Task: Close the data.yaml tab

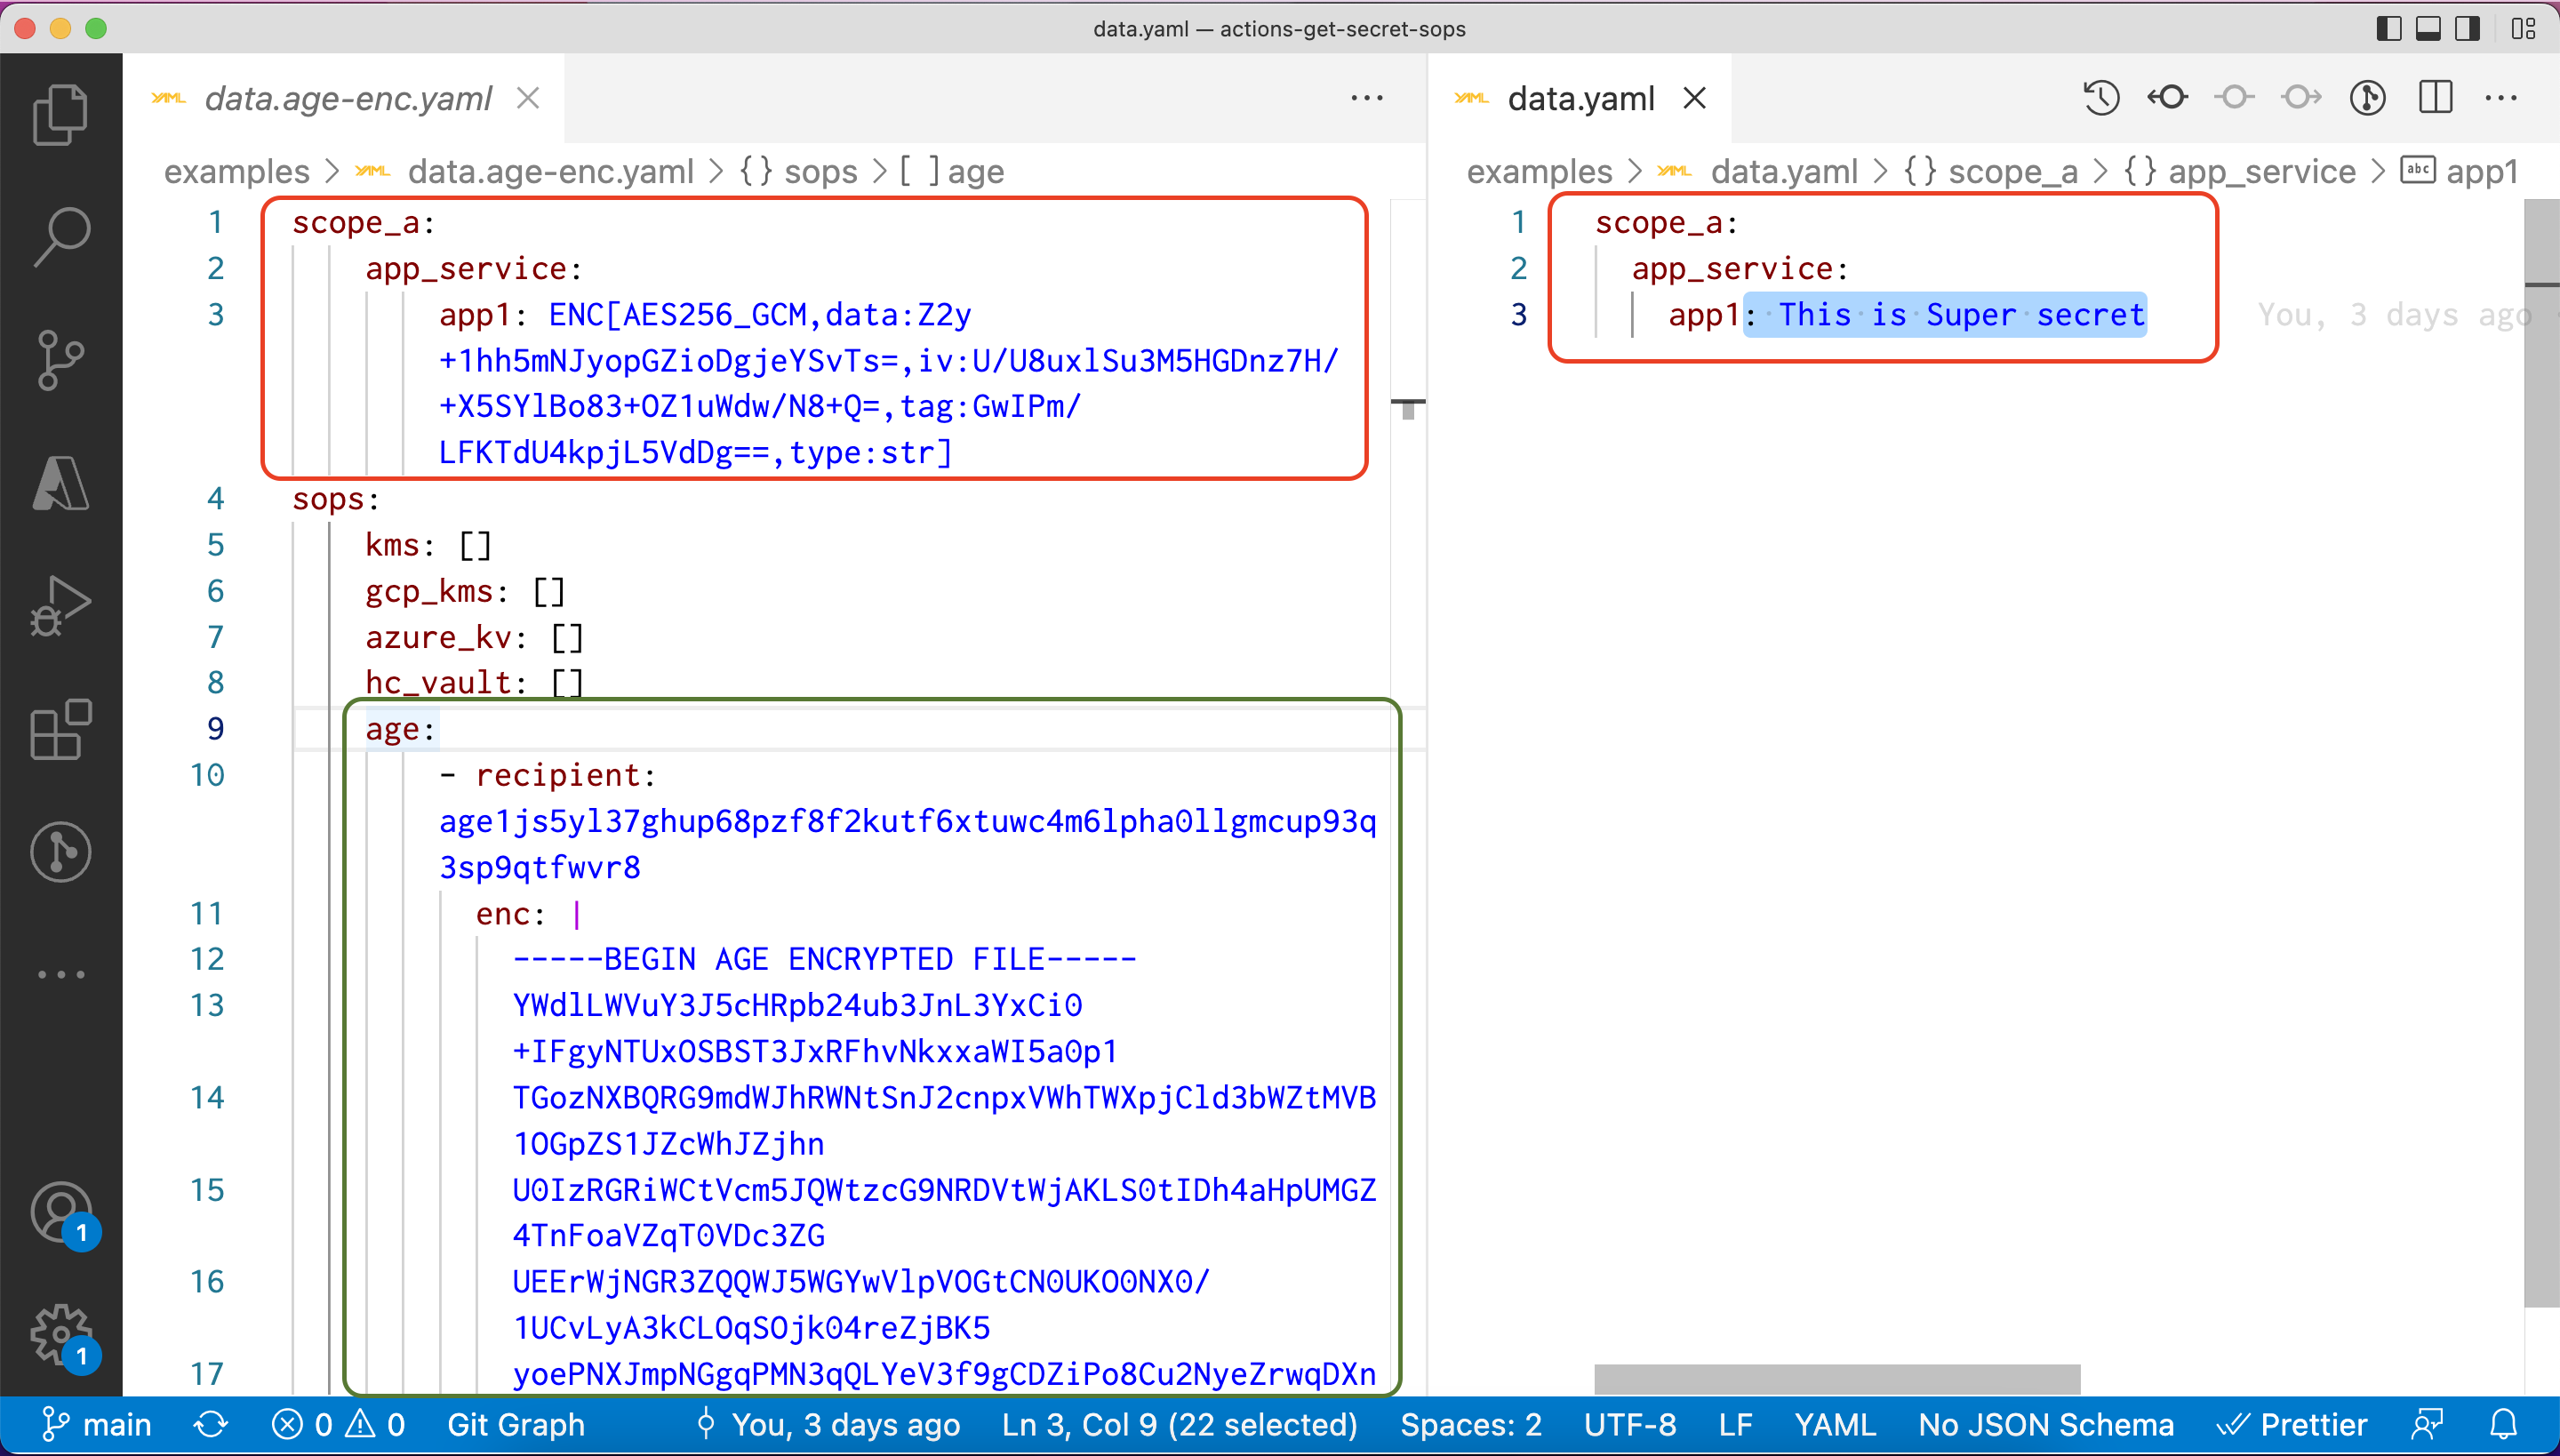Action: tap(1694, 98)
